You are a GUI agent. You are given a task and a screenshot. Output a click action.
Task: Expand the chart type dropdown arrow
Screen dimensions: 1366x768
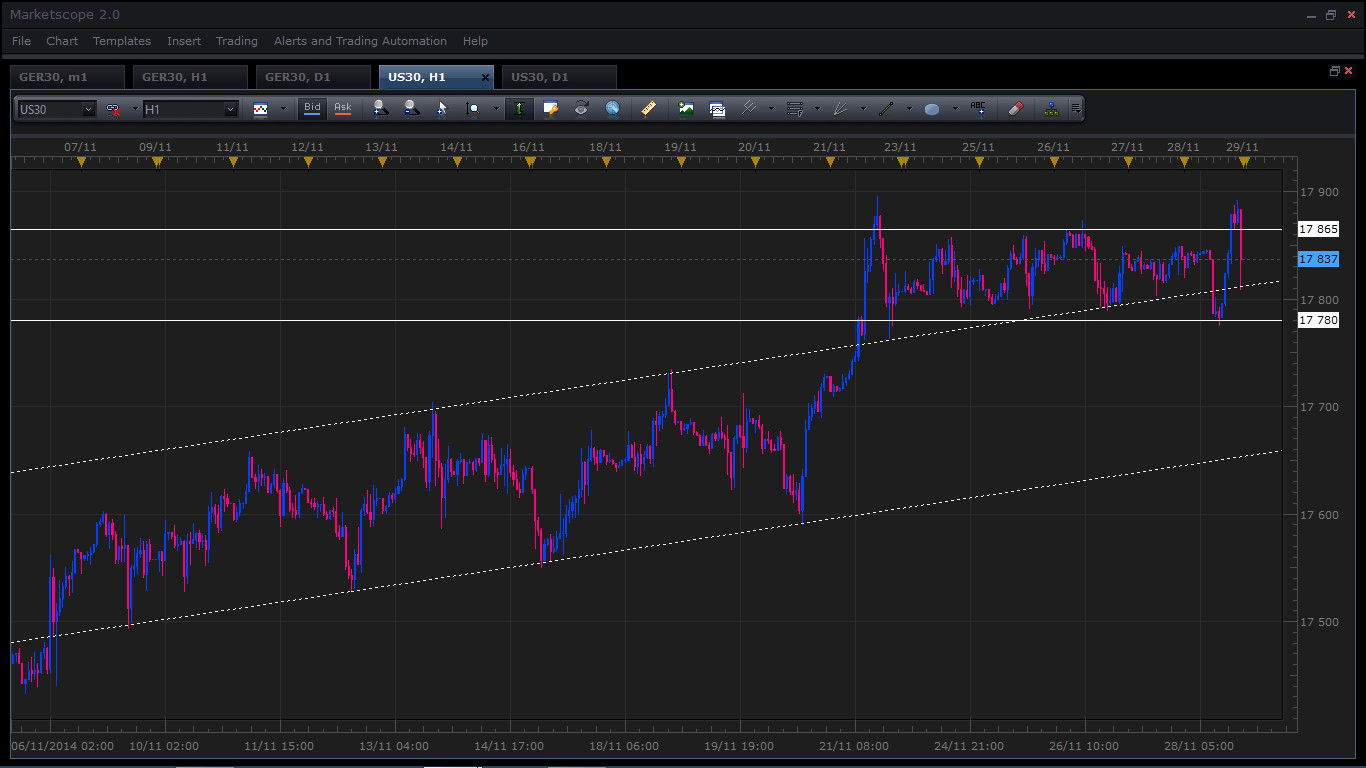click(283, 109)
